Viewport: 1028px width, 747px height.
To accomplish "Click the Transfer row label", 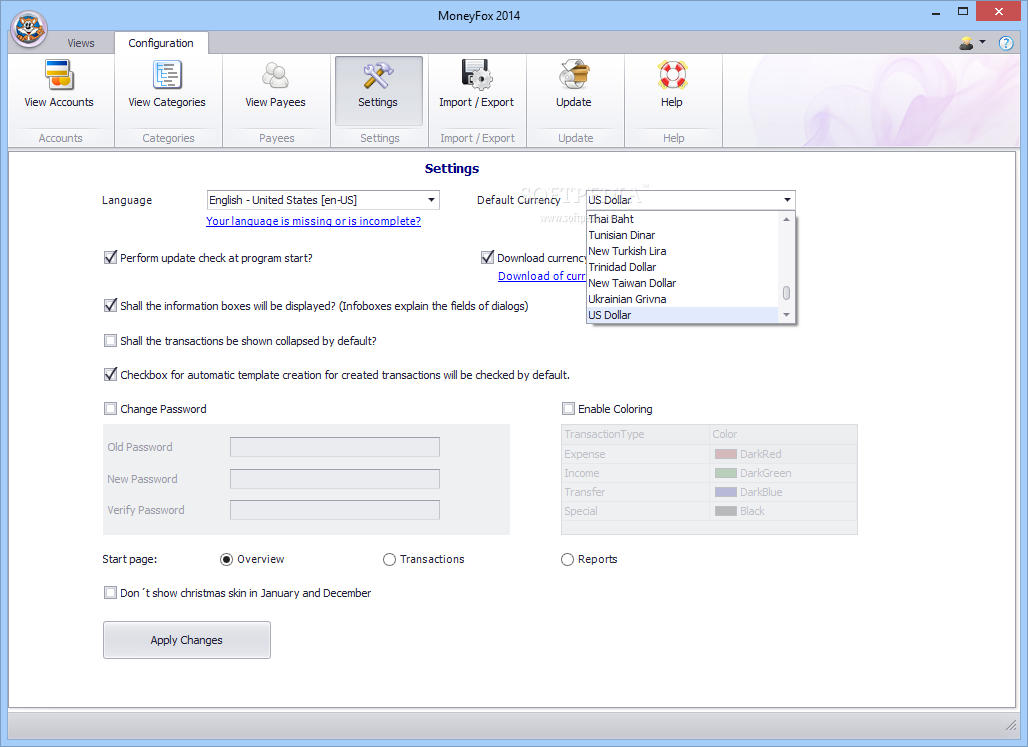I will point(585,492).
